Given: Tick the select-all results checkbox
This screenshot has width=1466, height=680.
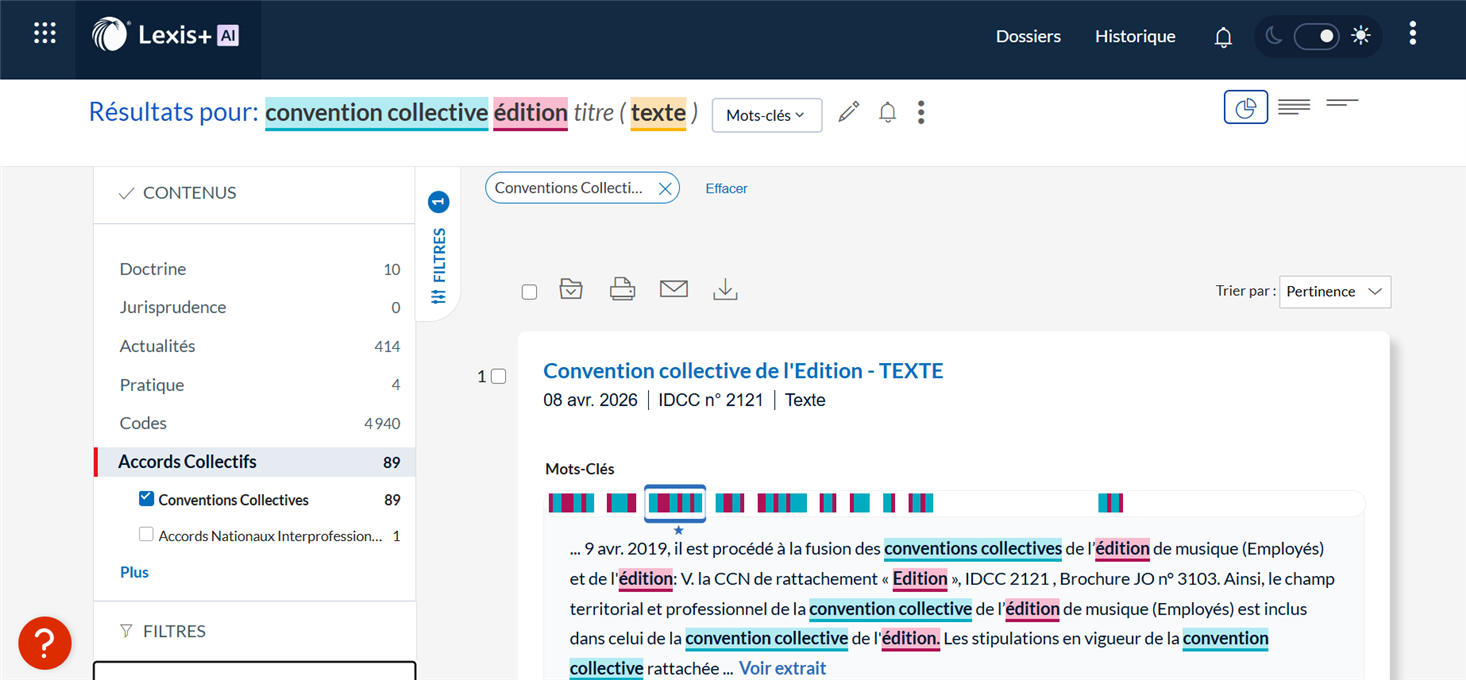Looking at the screenshot, I should (530, 292).
